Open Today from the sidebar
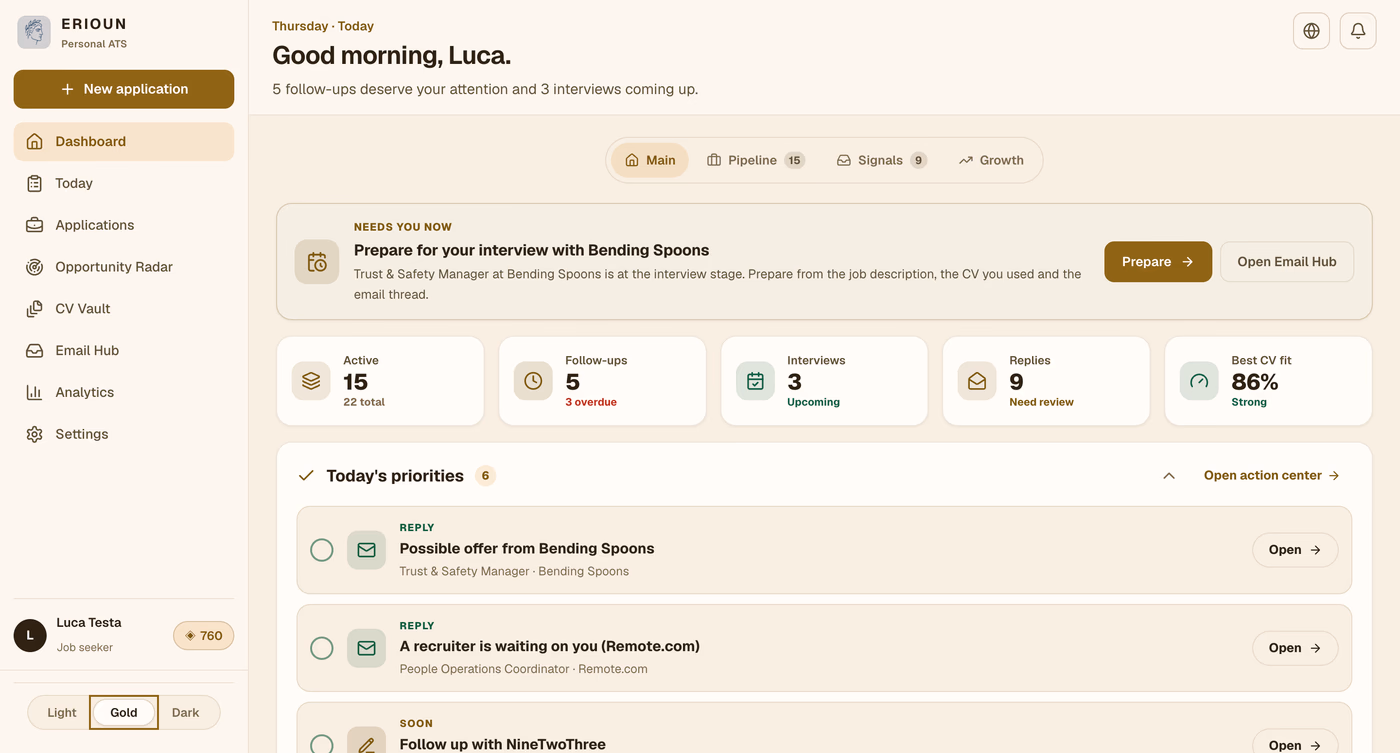This screenshot has width=1400, height=753. [x=124, y=183]
